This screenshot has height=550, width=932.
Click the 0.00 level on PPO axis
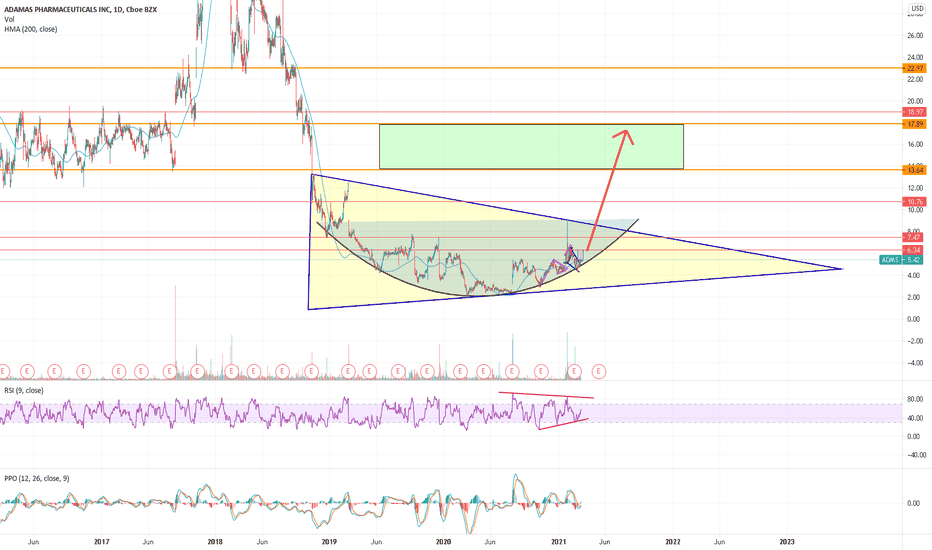tap(913, 503)
